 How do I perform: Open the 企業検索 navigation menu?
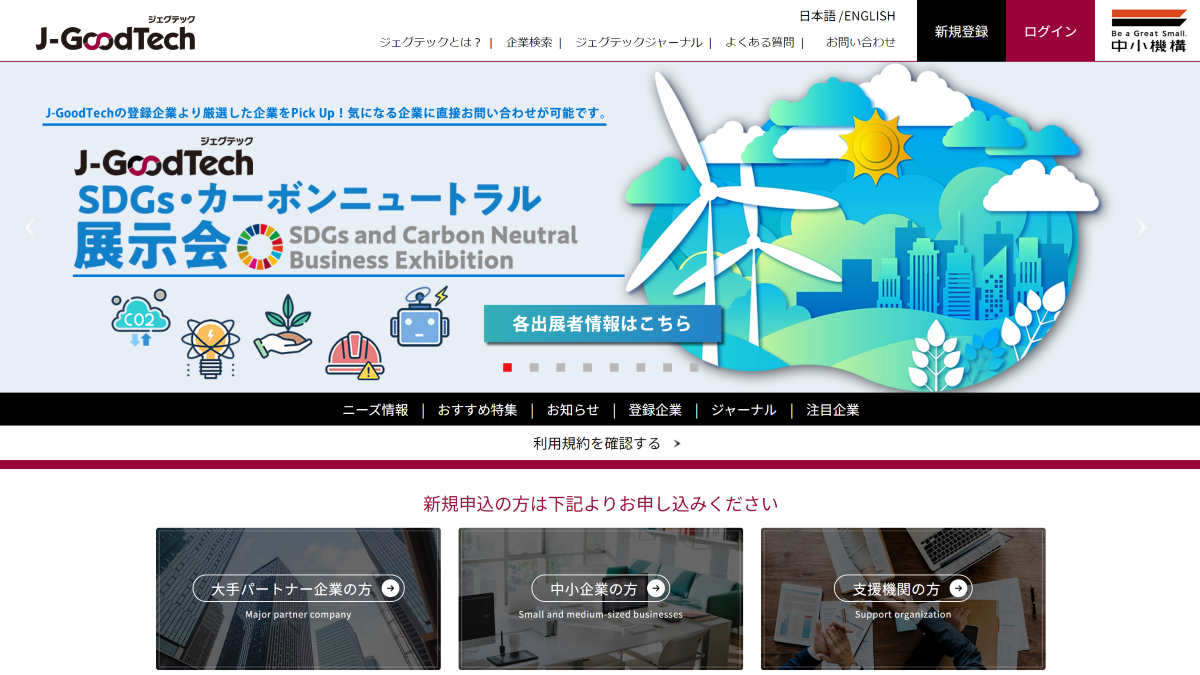point(528,44)
